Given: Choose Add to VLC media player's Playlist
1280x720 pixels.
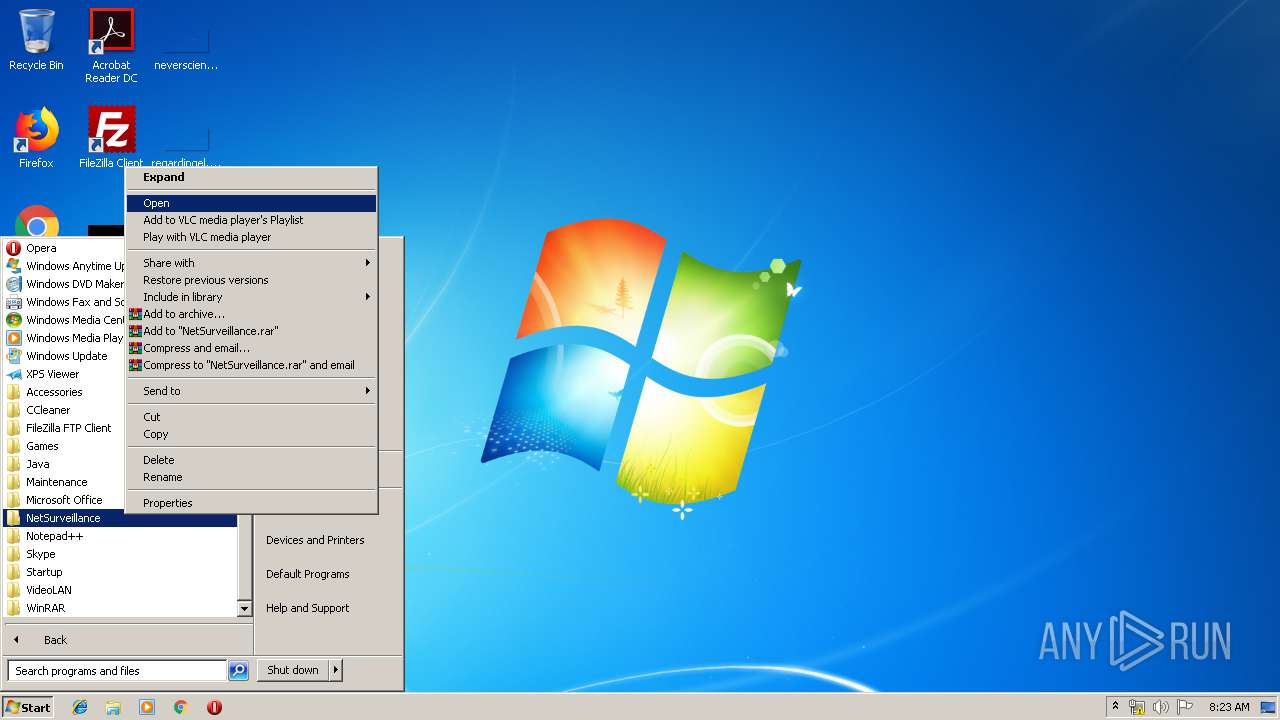Looking at the screenshot, I should coord(251,220).
